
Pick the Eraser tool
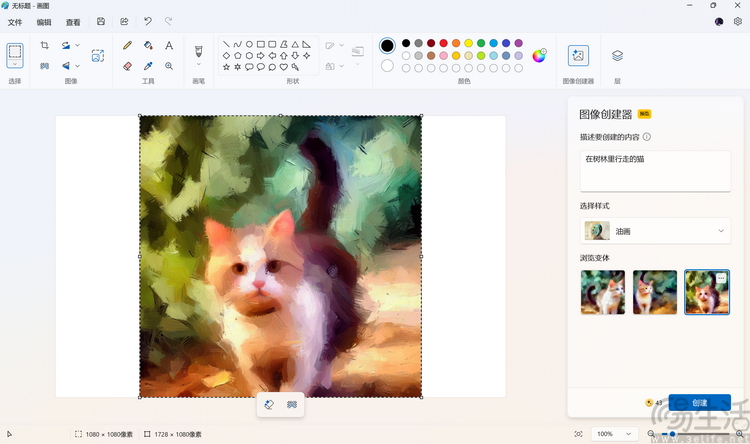[127, 66]
